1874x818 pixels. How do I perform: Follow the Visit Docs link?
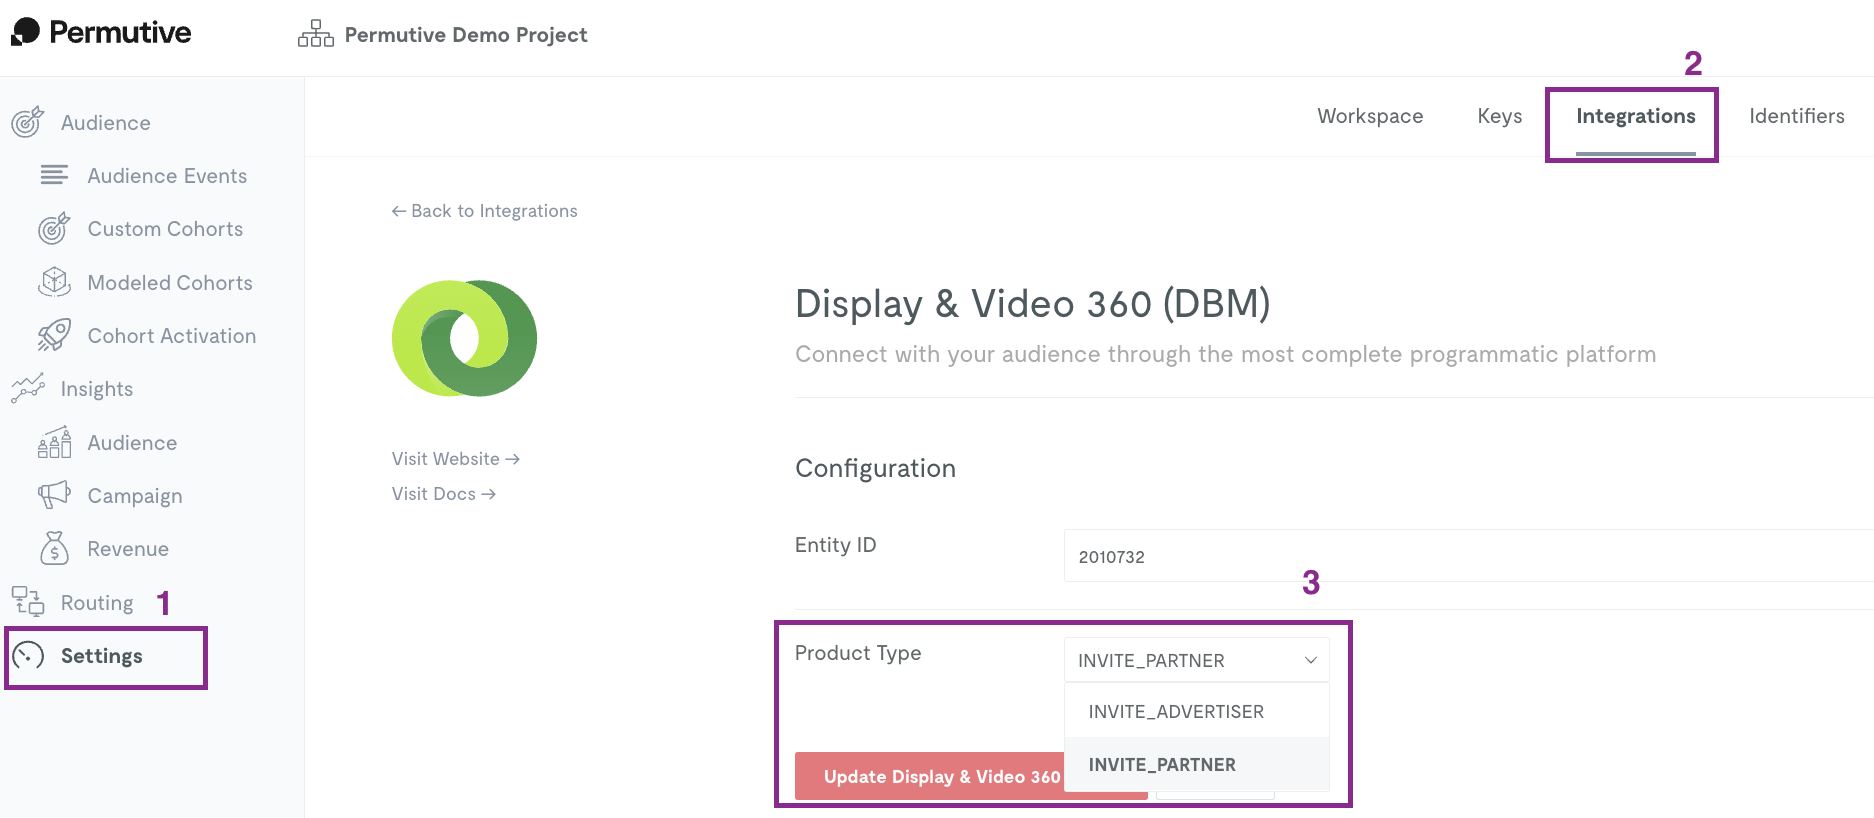click(x=444, y=494)
